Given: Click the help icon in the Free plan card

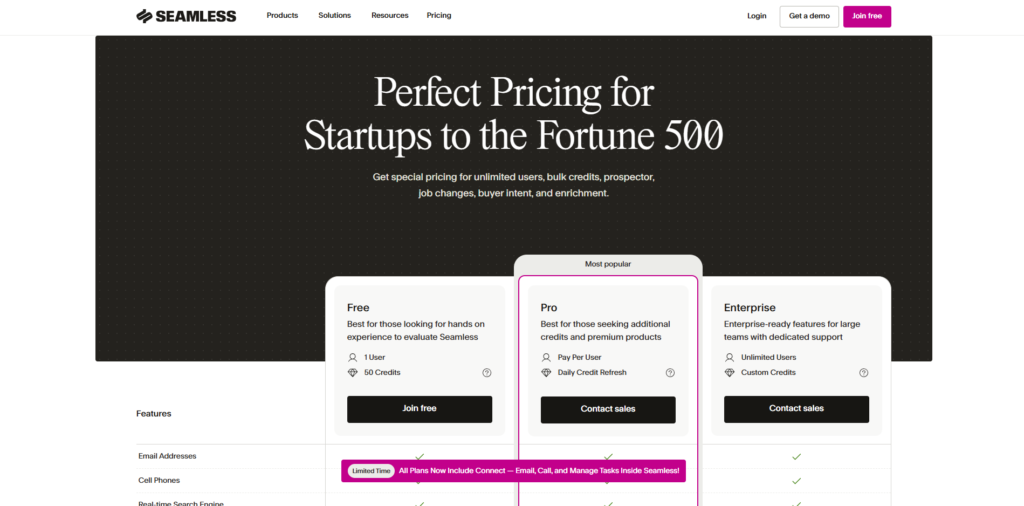Looking at the screenshot, I should [x=487, y=373].
